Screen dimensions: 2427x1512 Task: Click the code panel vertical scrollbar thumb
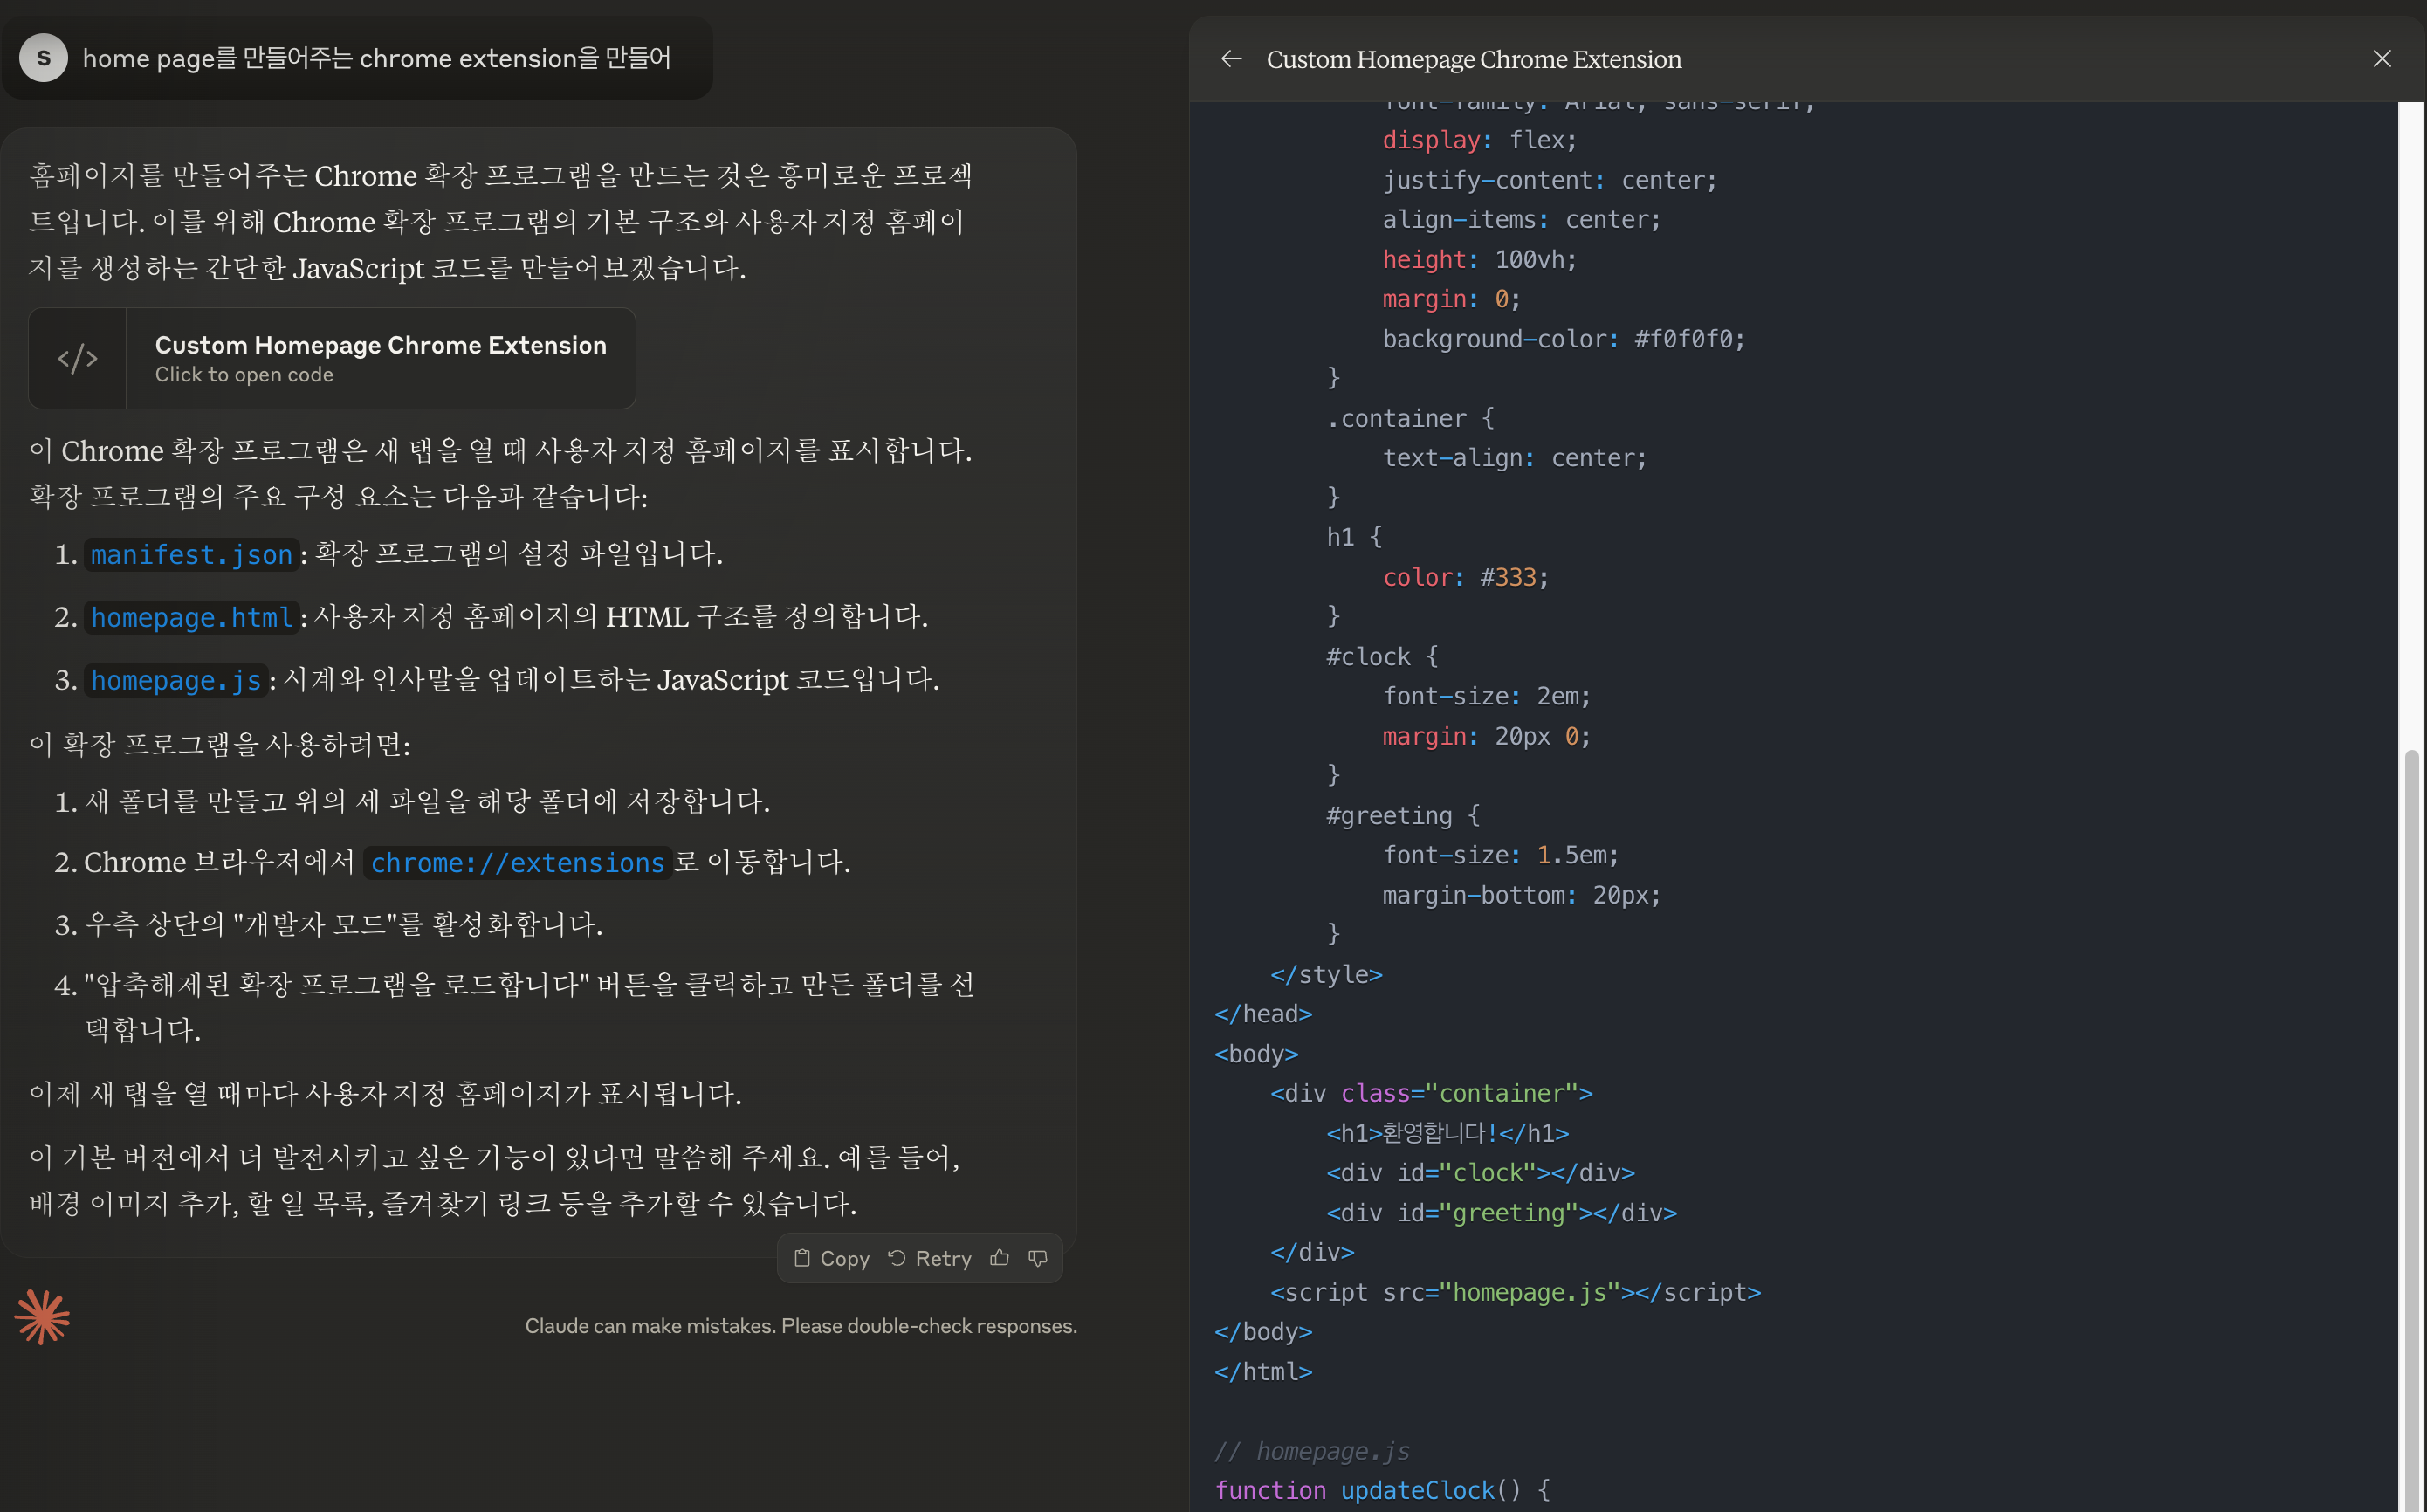pos(2412,1130)
